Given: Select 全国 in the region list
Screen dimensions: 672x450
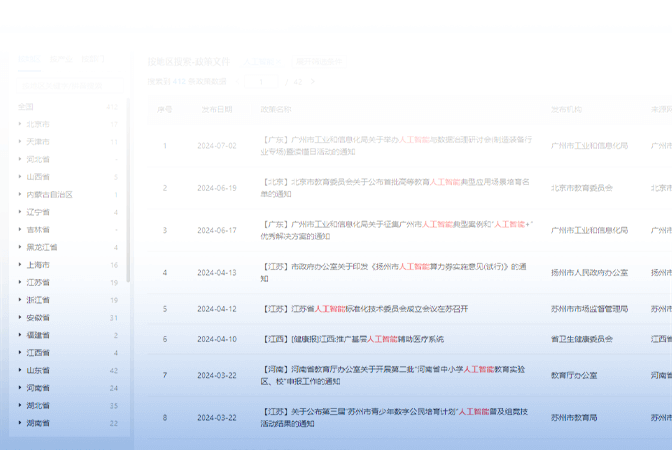Looking at the screenshot, I should coord(26,107).
